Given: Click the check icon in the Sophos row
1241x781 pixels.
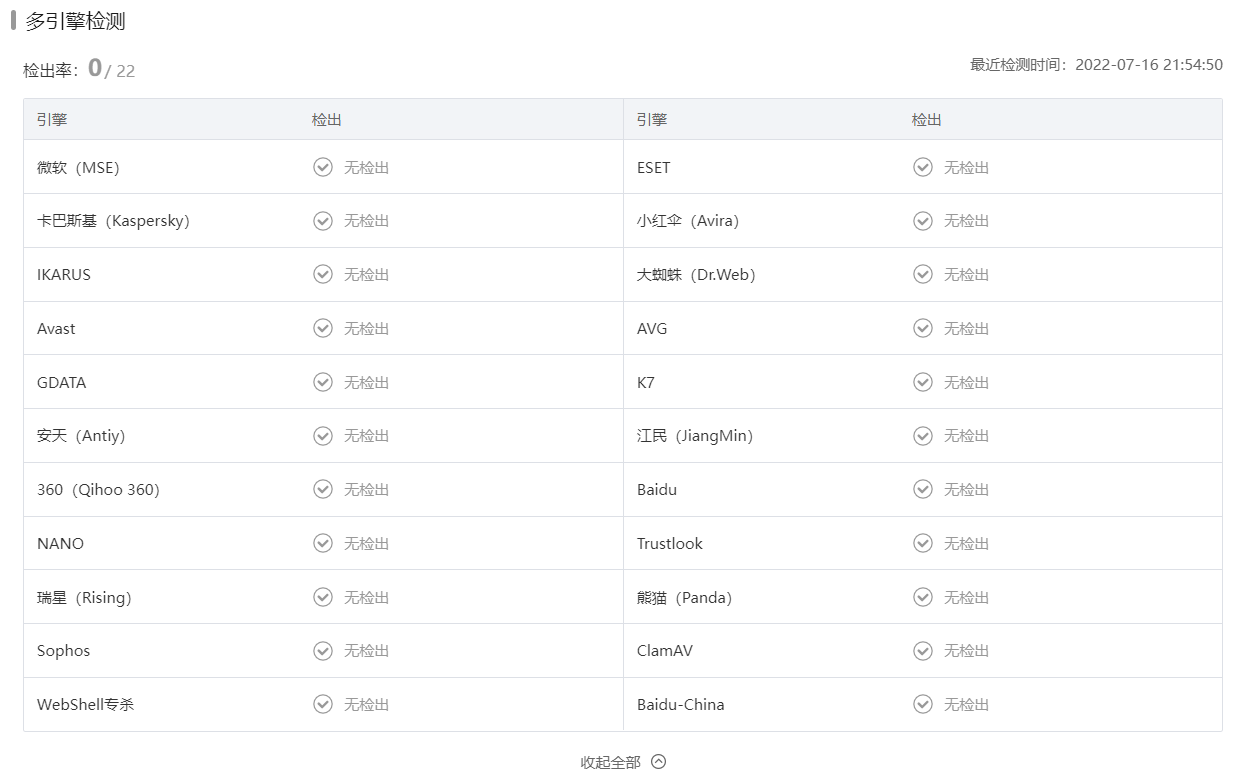Looking at the screenshot, I should click(323, 651).
